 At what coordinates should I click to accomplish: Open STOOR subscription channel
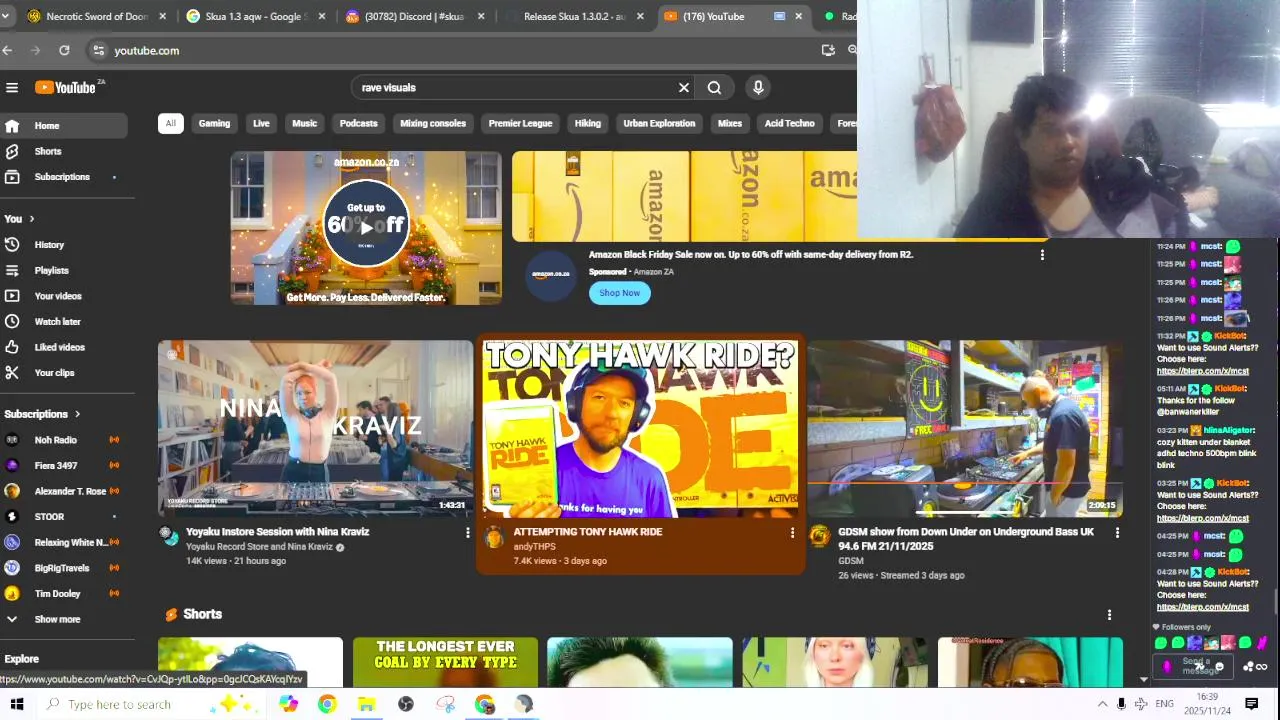[x=64, y=517]
